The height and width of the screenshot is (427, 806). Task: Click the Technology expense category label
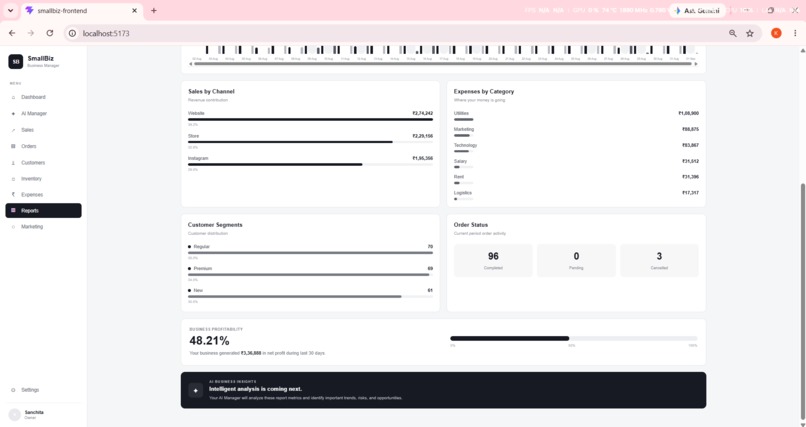tap(466, 145)
